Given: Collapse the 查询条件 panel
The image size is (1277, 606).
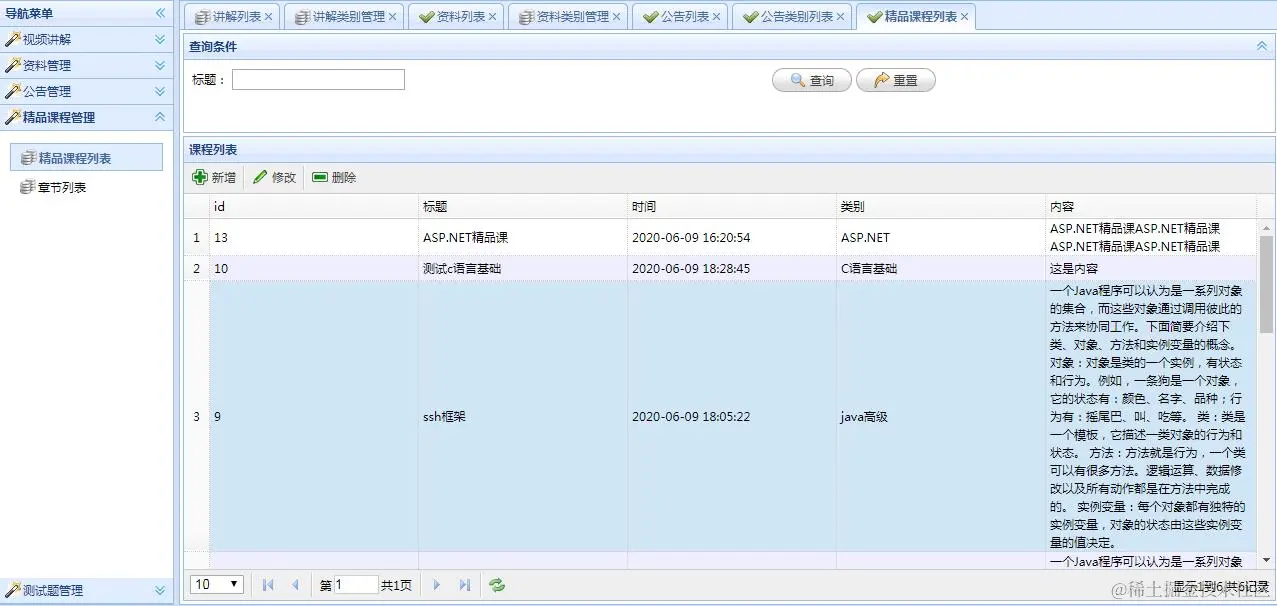Looking at the screenshot, I should click(x=1262, y=45).
